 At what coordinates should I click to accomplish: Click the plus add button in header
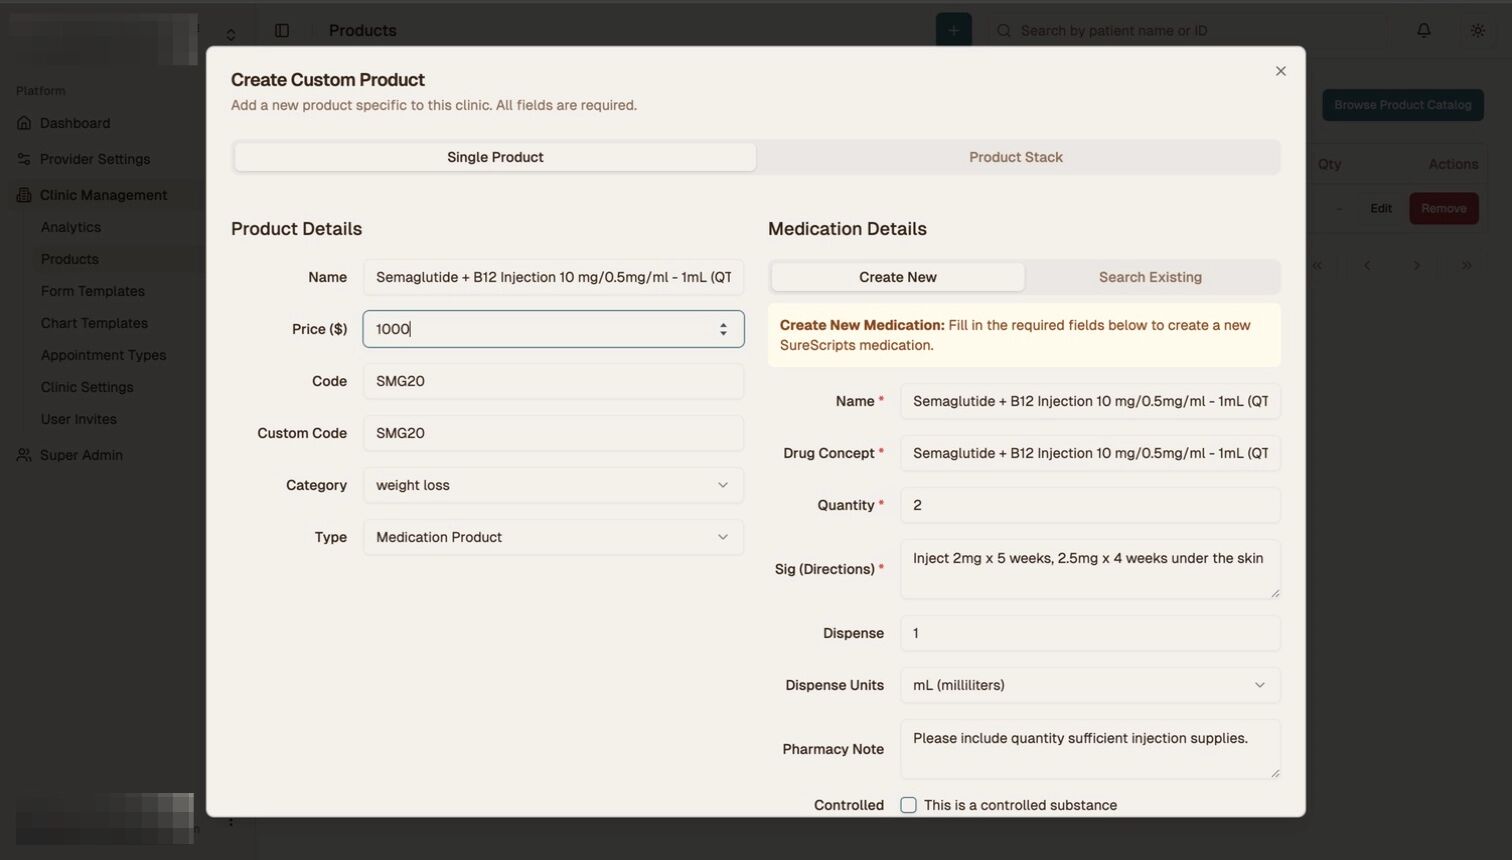[x=953, y=31]
